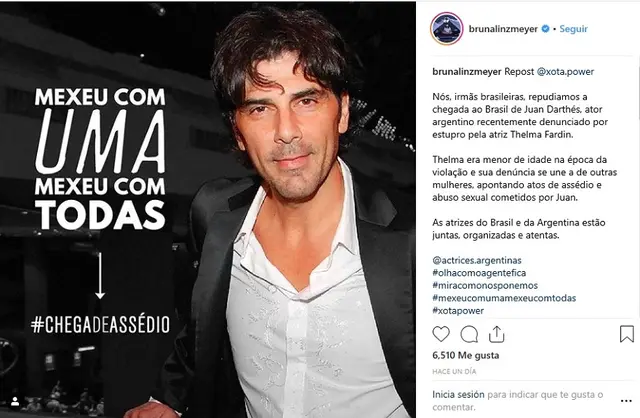Open the #xotapower hashtag
The image size is (640, 418).
[x=458, y=311]
